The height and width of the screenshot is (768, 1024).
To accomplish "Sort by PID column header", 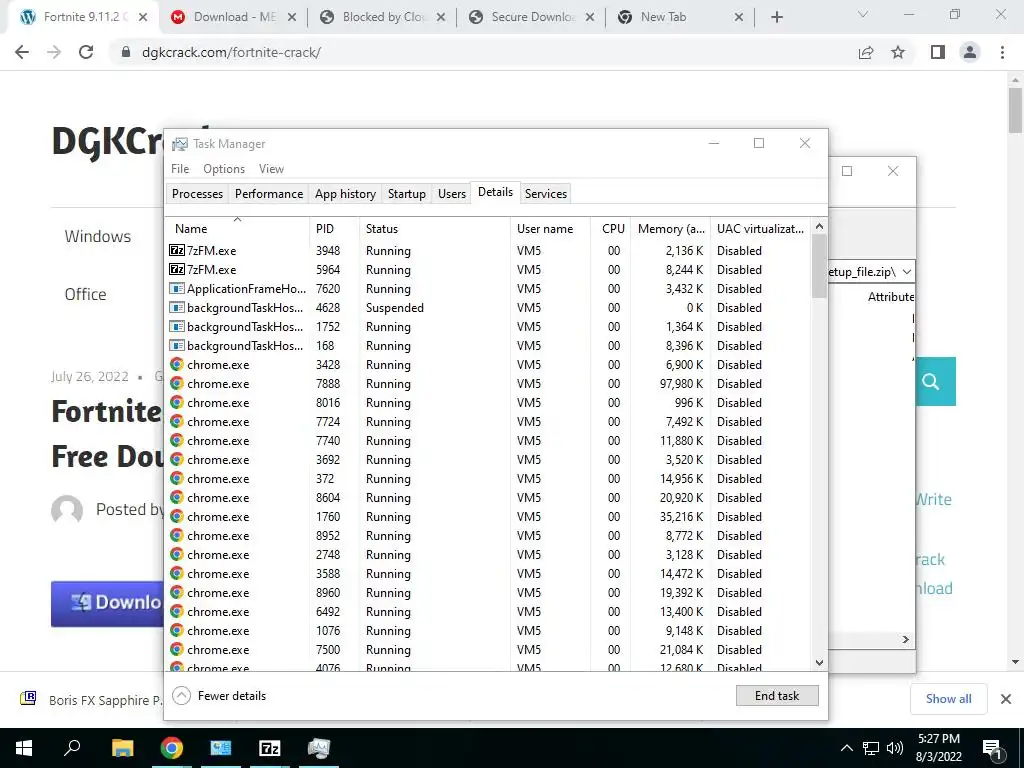I will click(x=334, y=229).
